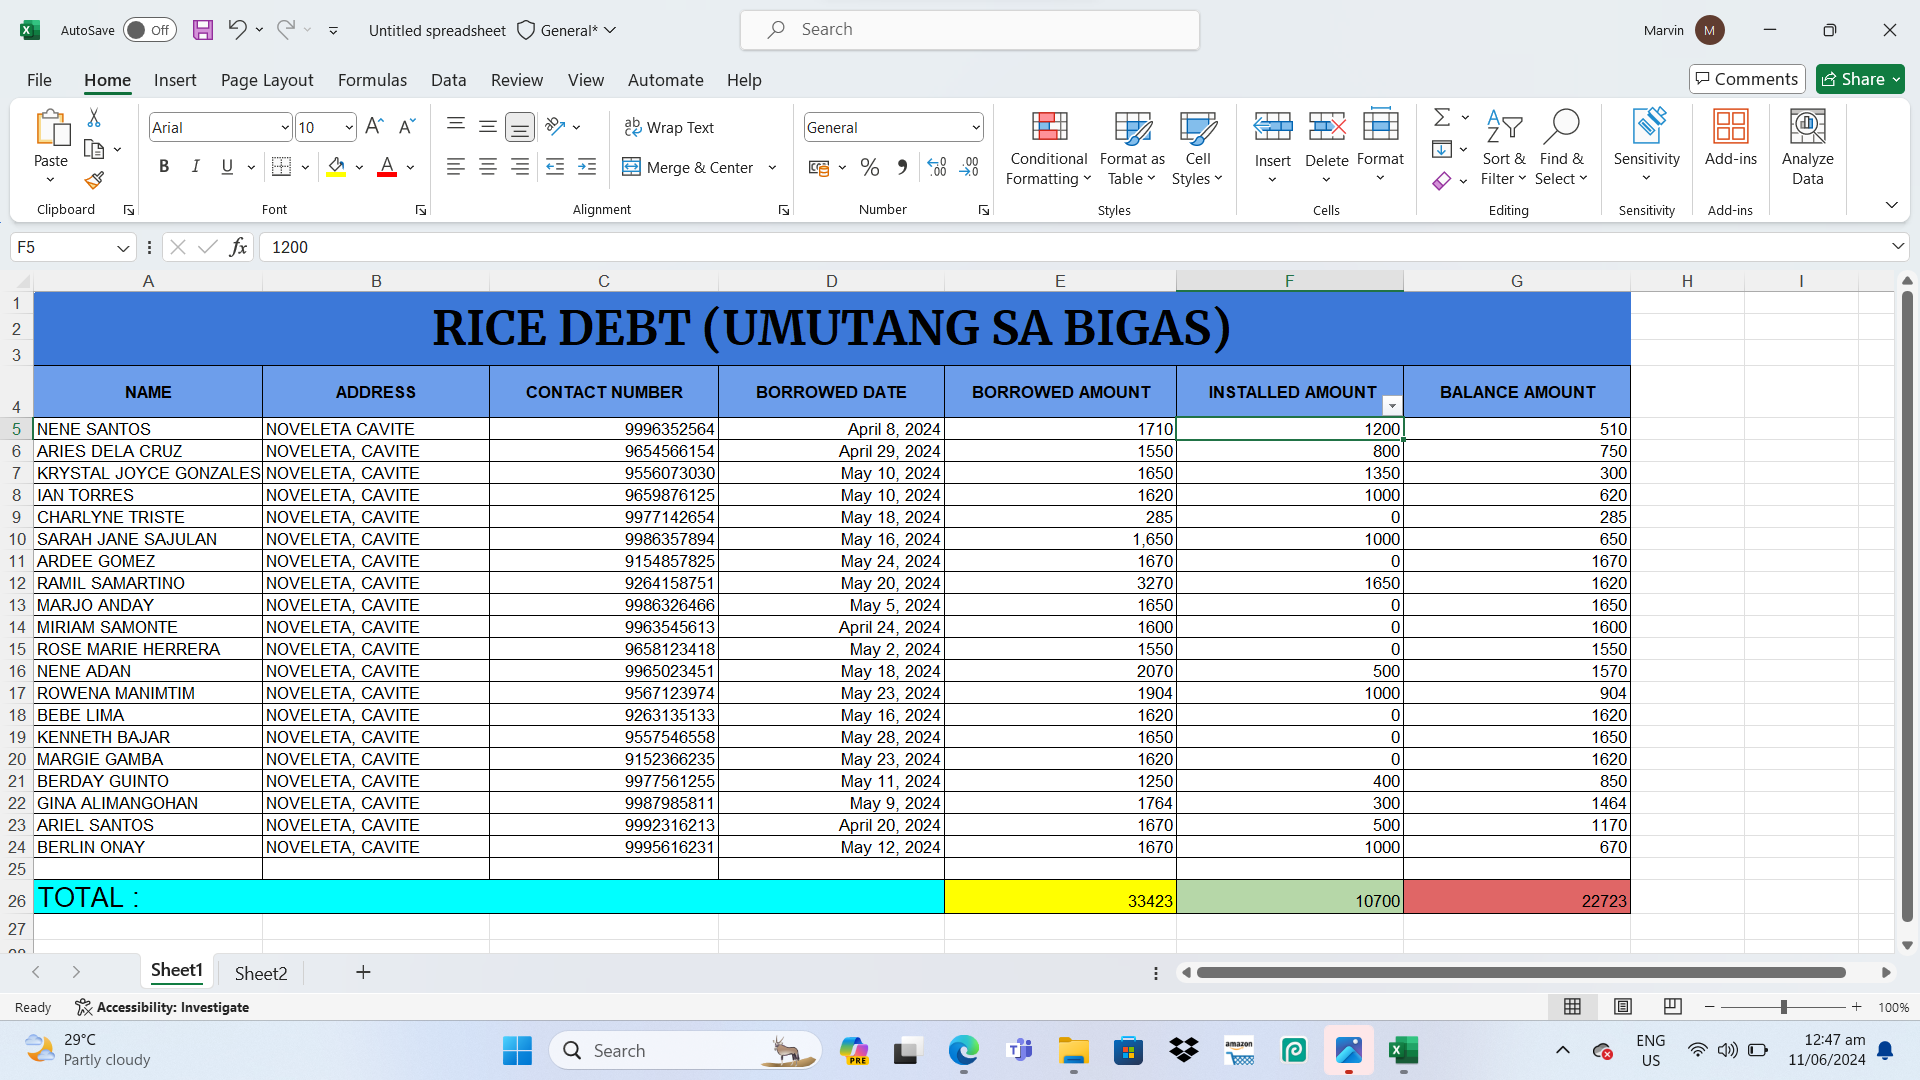Click the AutoSum sigma icon
The width and height of the screenshot is (1920, 1080).
(1442, 118)
